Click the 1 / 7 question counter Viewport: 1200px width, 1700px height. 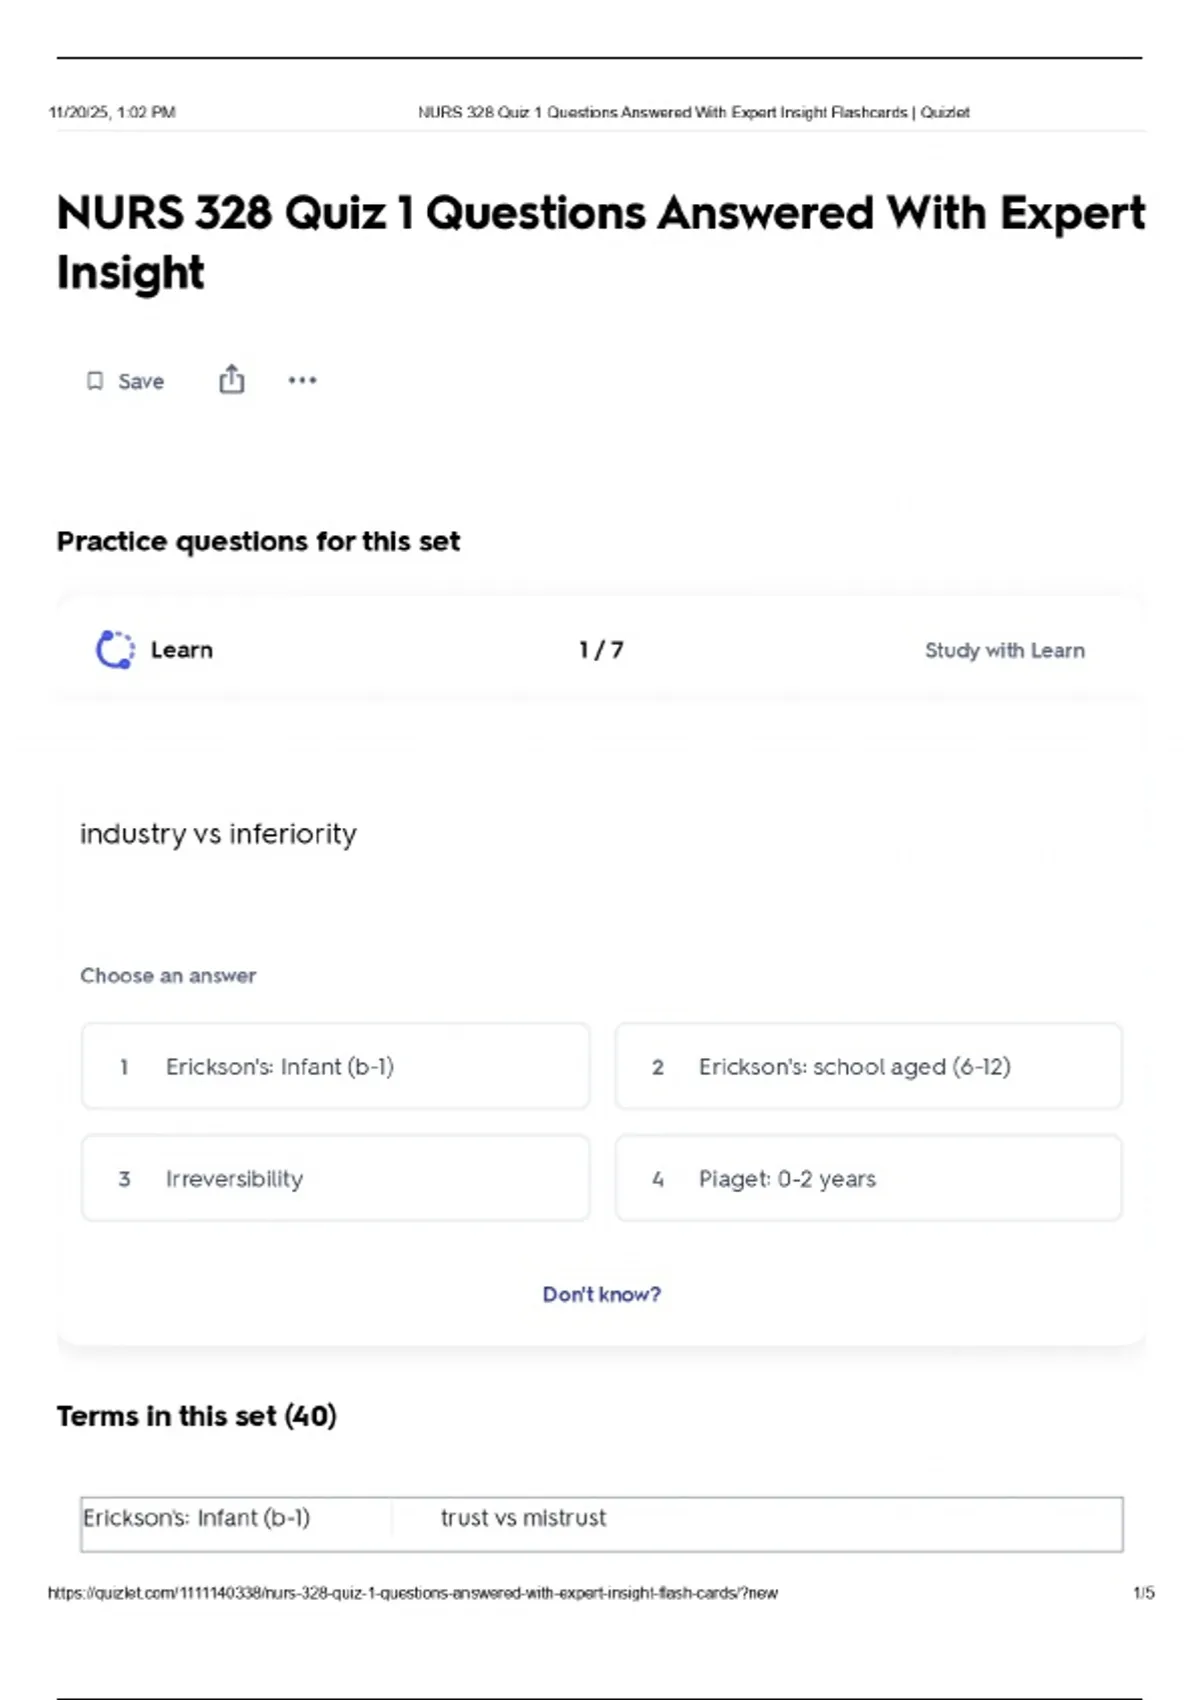click(x=601, y=650)
